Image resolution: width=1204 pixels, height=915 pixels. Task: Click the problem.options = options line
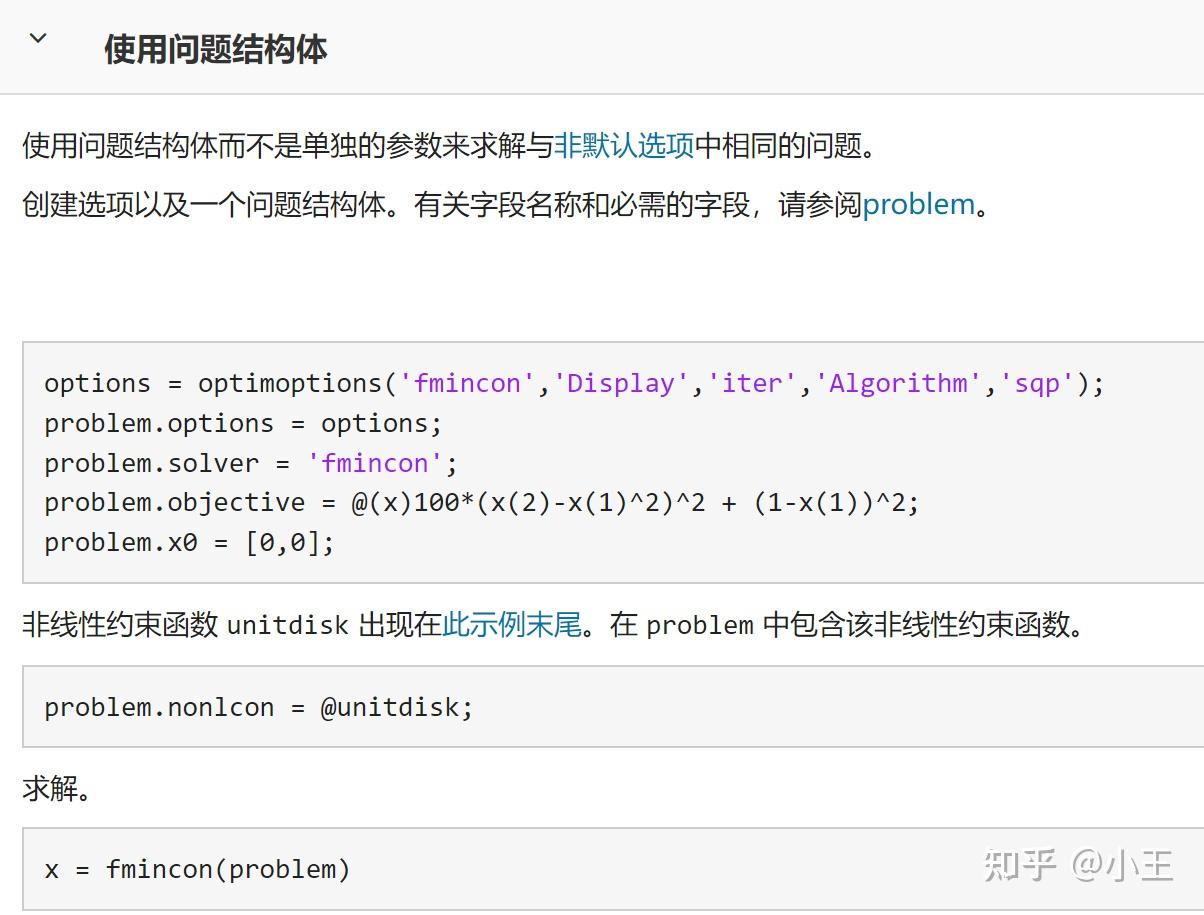click(x=242, y=423)
